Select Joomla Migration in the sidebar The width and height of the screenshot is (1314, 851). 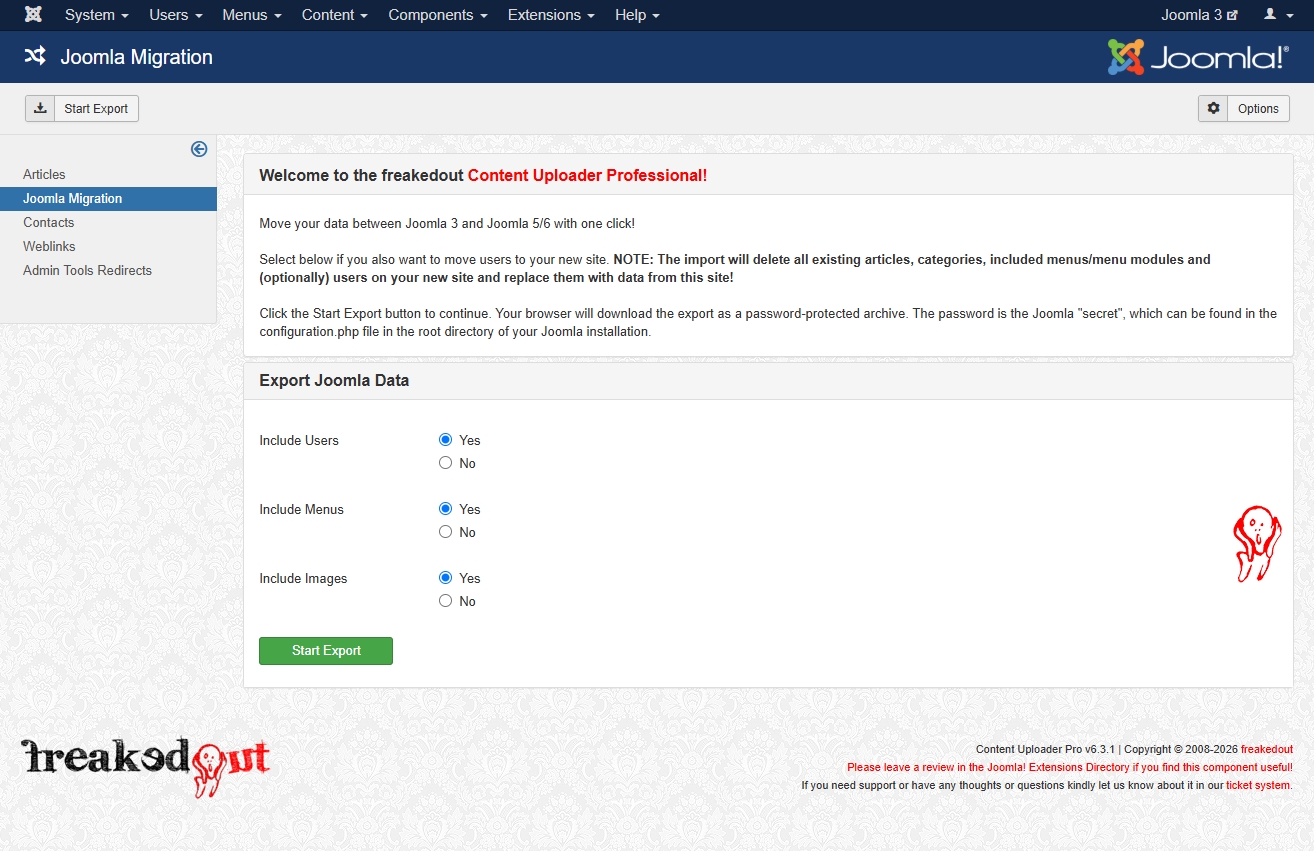coord(108,198)
